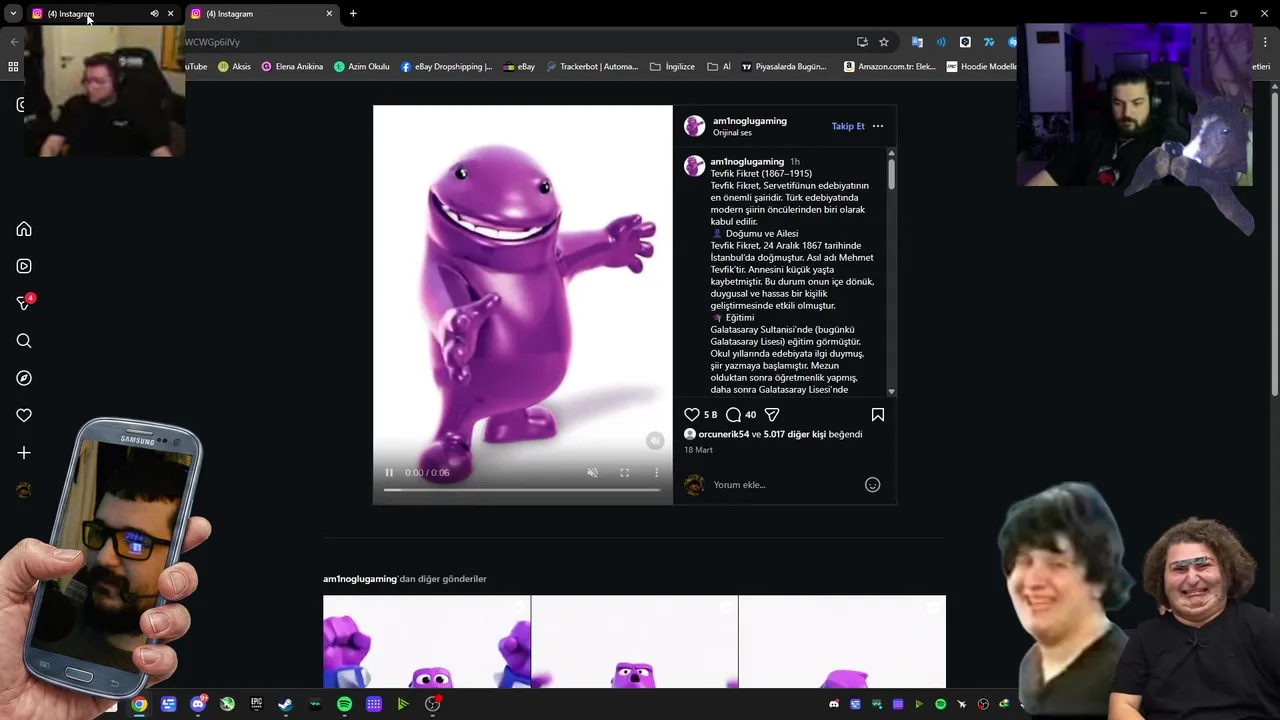
Task: Open middle thumbnail in other posts row
Action: tap(634, 642)
